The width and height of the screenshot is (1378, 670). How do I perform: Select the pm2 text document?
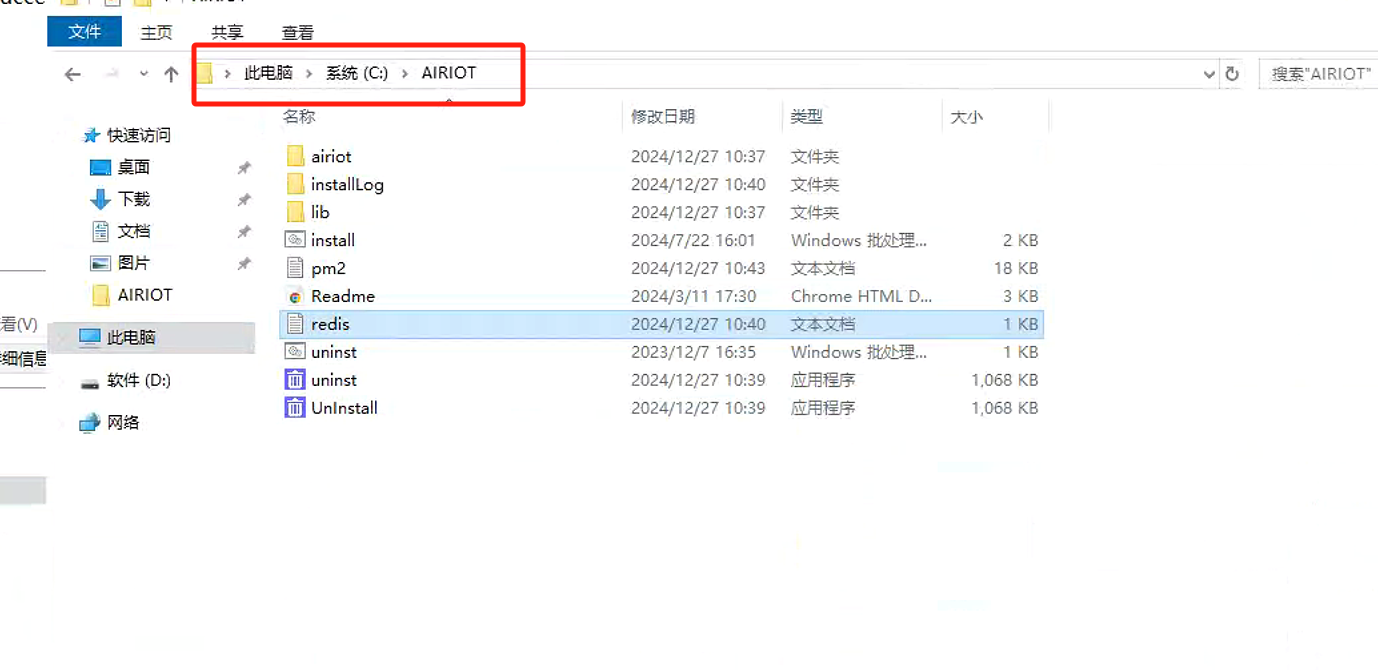330,268
